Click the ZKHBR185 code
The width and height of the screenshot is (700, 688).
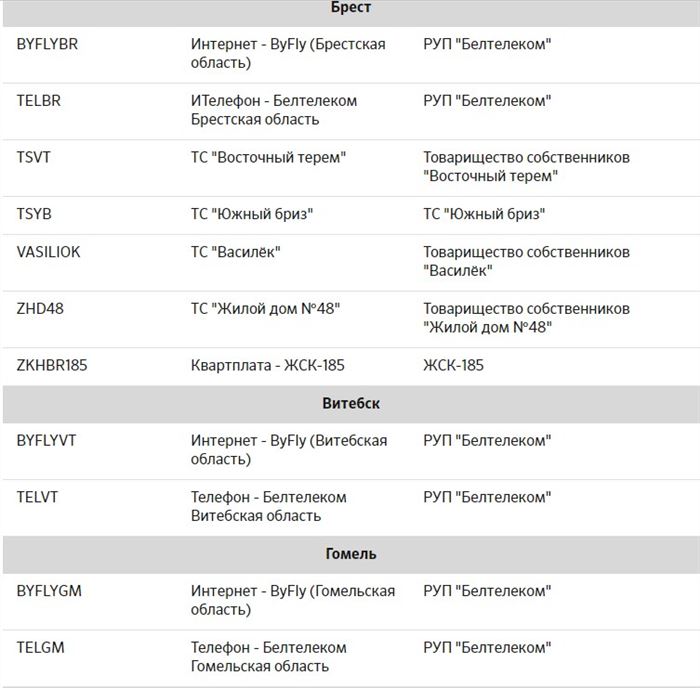point(52,366)
